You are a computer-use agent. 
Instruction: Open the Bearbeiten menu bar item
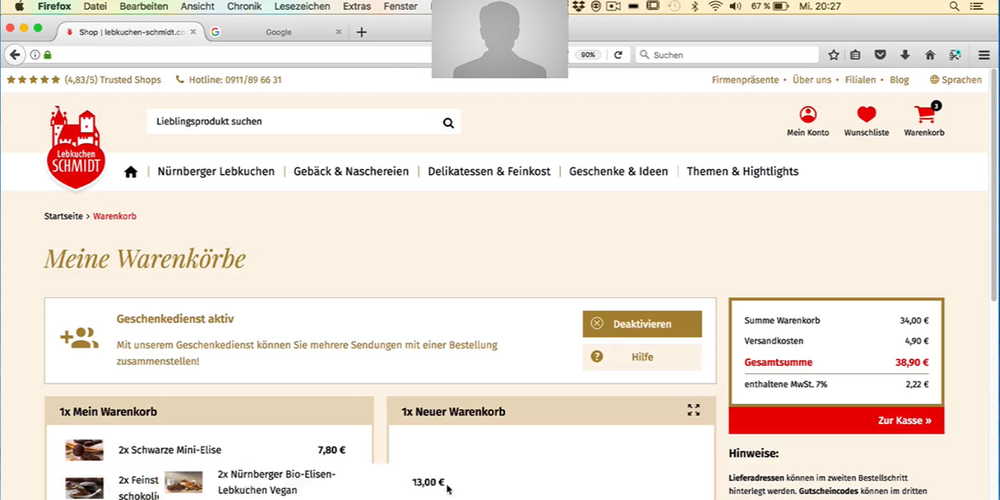pyautogui.click(x=144, y=6)
